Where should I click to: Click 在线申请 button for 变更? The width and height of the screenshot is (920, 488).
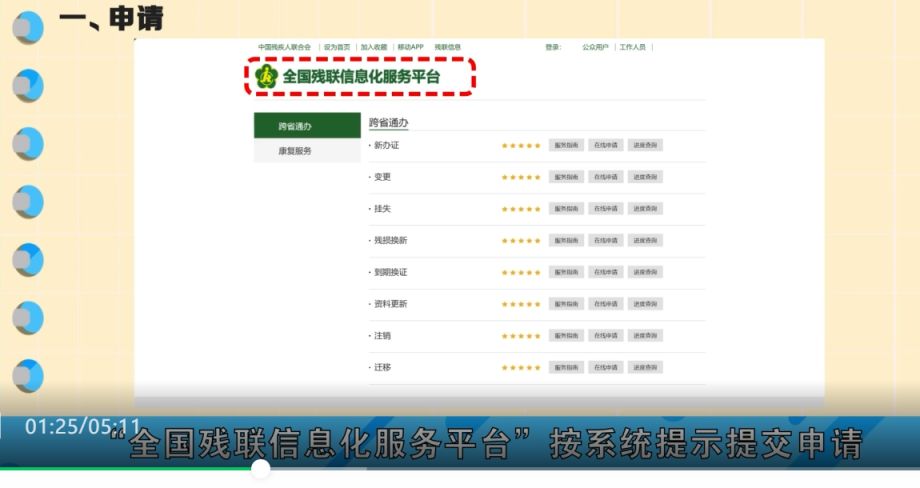click(x=606, y=177)
